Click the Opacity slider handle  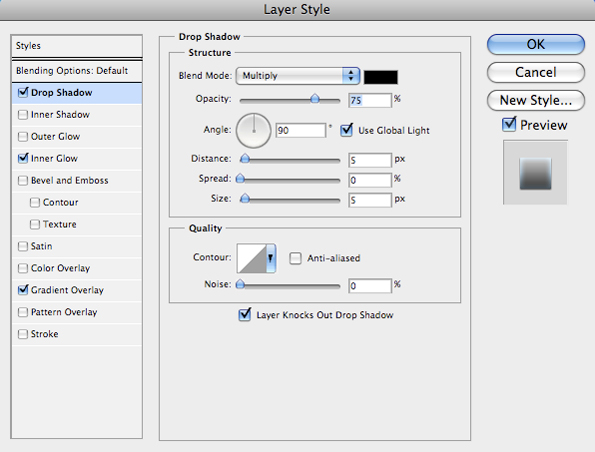pos(315,99)
